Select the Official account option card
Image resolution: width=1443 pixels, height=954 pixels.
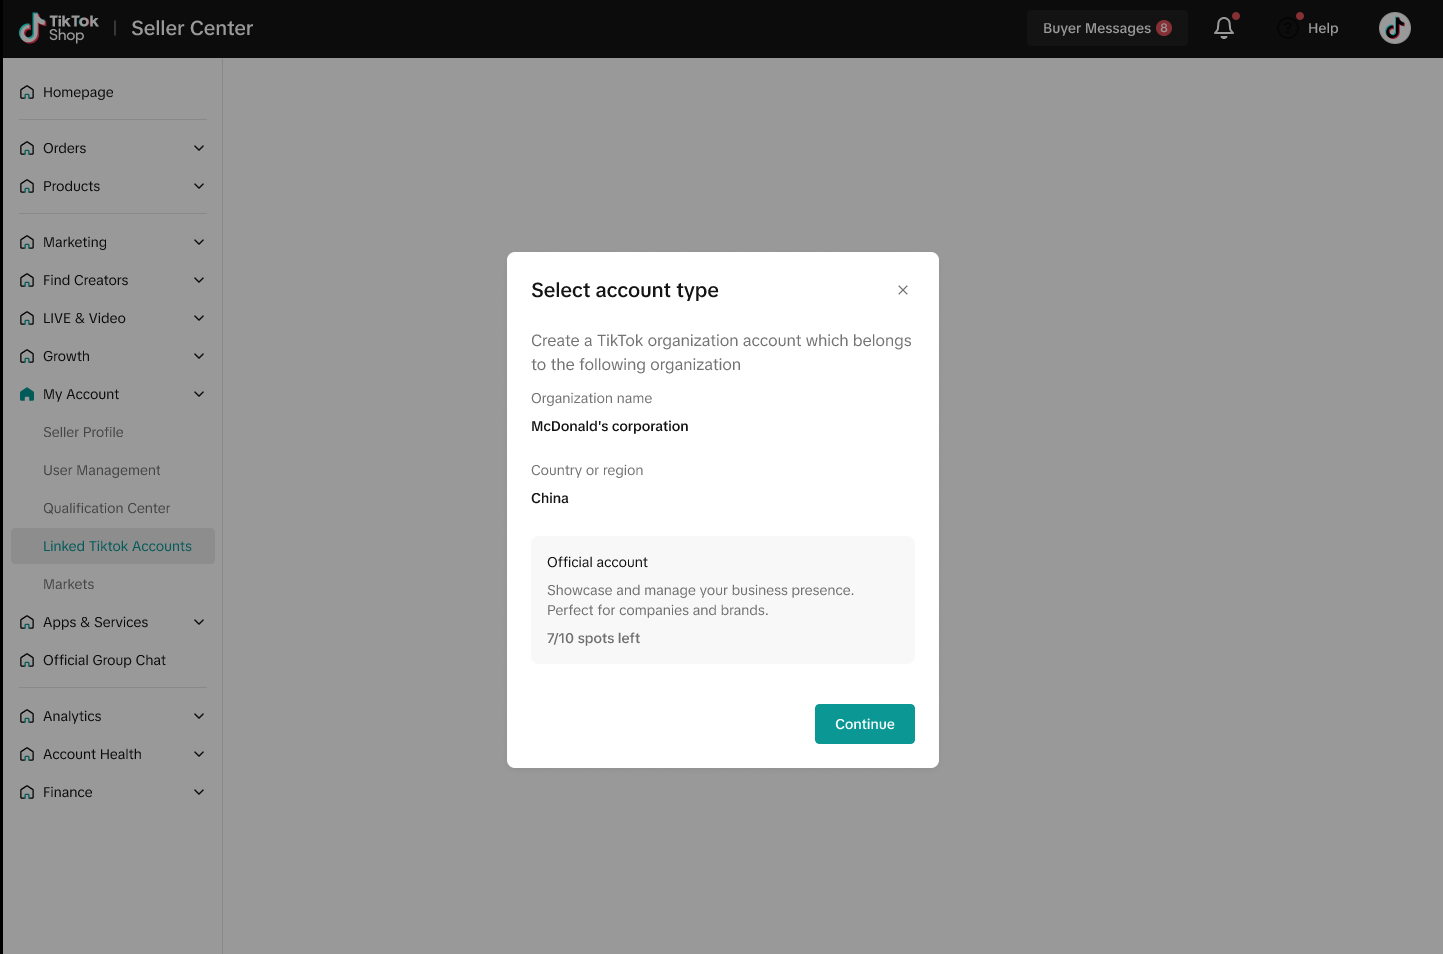722,600
